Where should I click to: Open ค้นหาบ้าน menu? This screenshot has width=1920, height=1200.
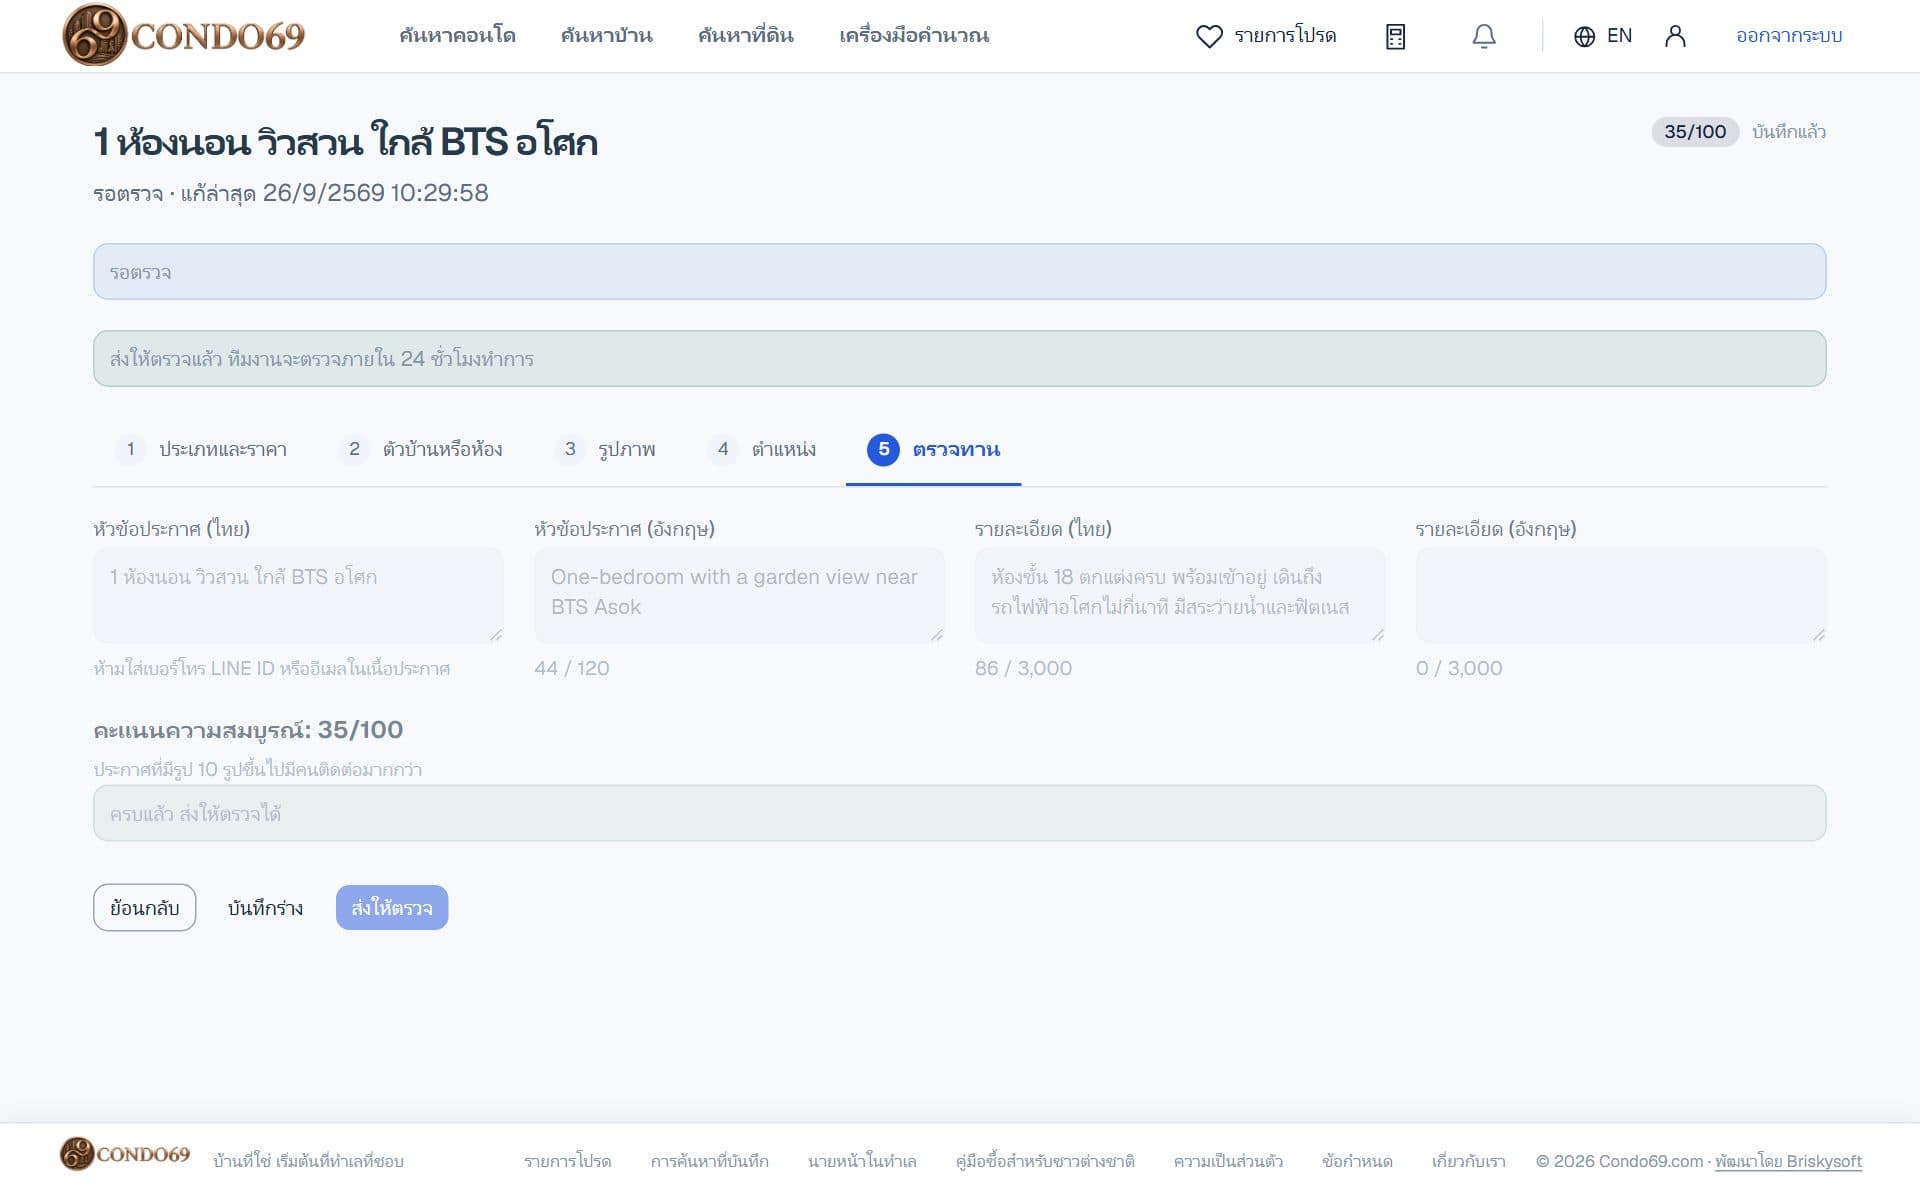coord(606,35)
